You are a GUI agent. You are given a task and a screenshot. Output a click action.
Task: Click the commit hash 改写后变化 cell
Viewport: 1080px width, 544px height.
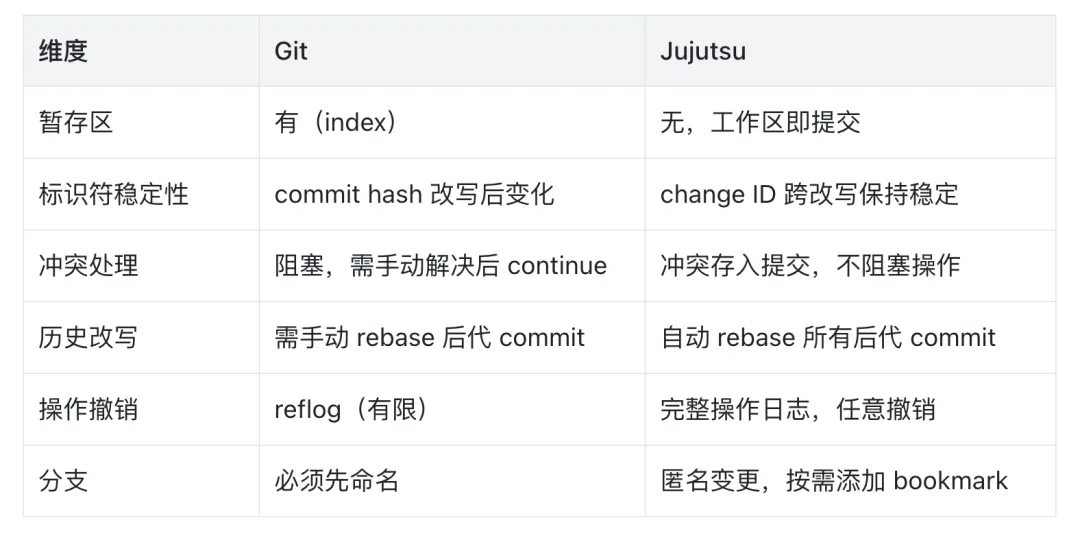[x=414, y=194]
